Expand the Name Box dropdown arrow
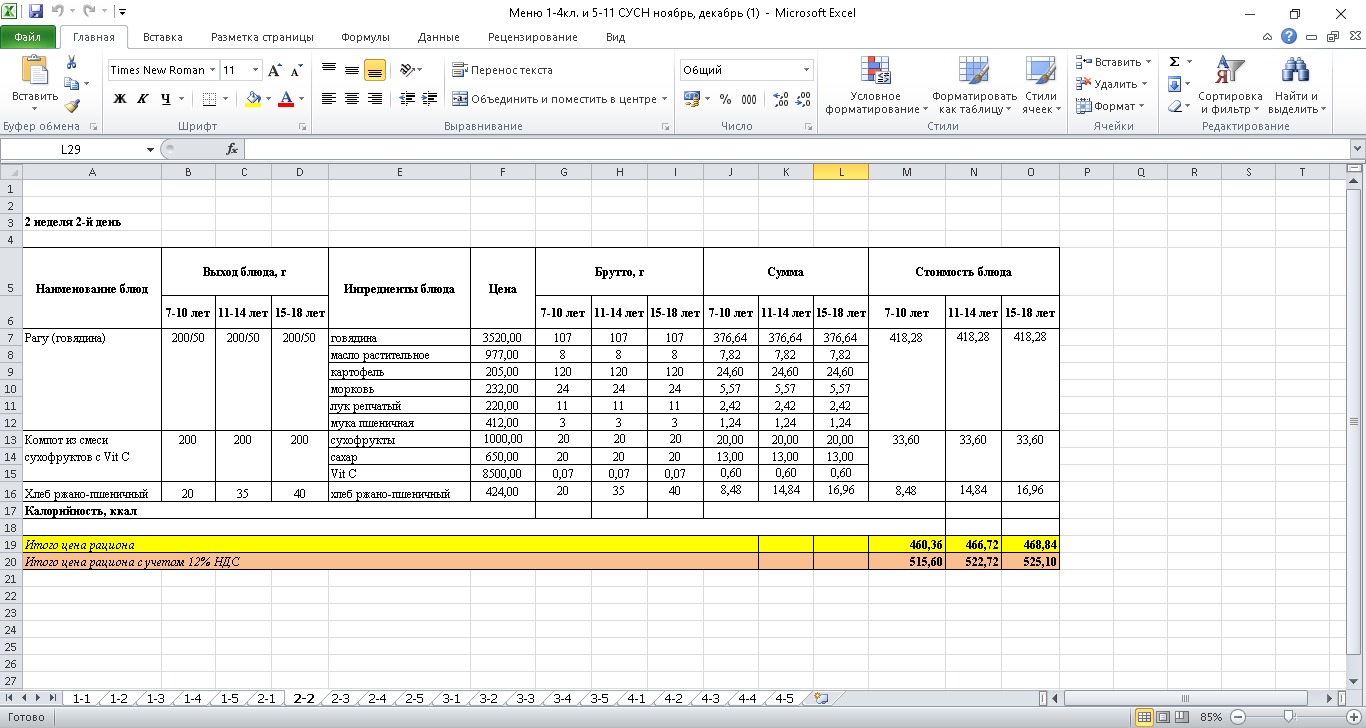1366x728 pixels. 150,149
